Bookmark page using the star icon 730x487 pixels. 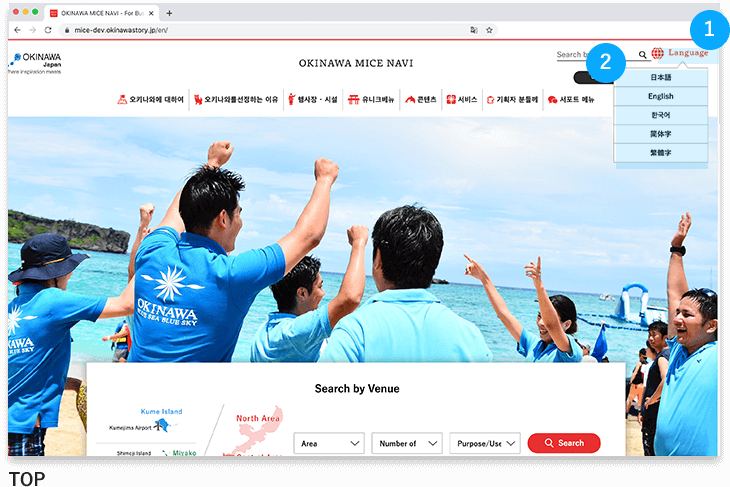point(489,31)
